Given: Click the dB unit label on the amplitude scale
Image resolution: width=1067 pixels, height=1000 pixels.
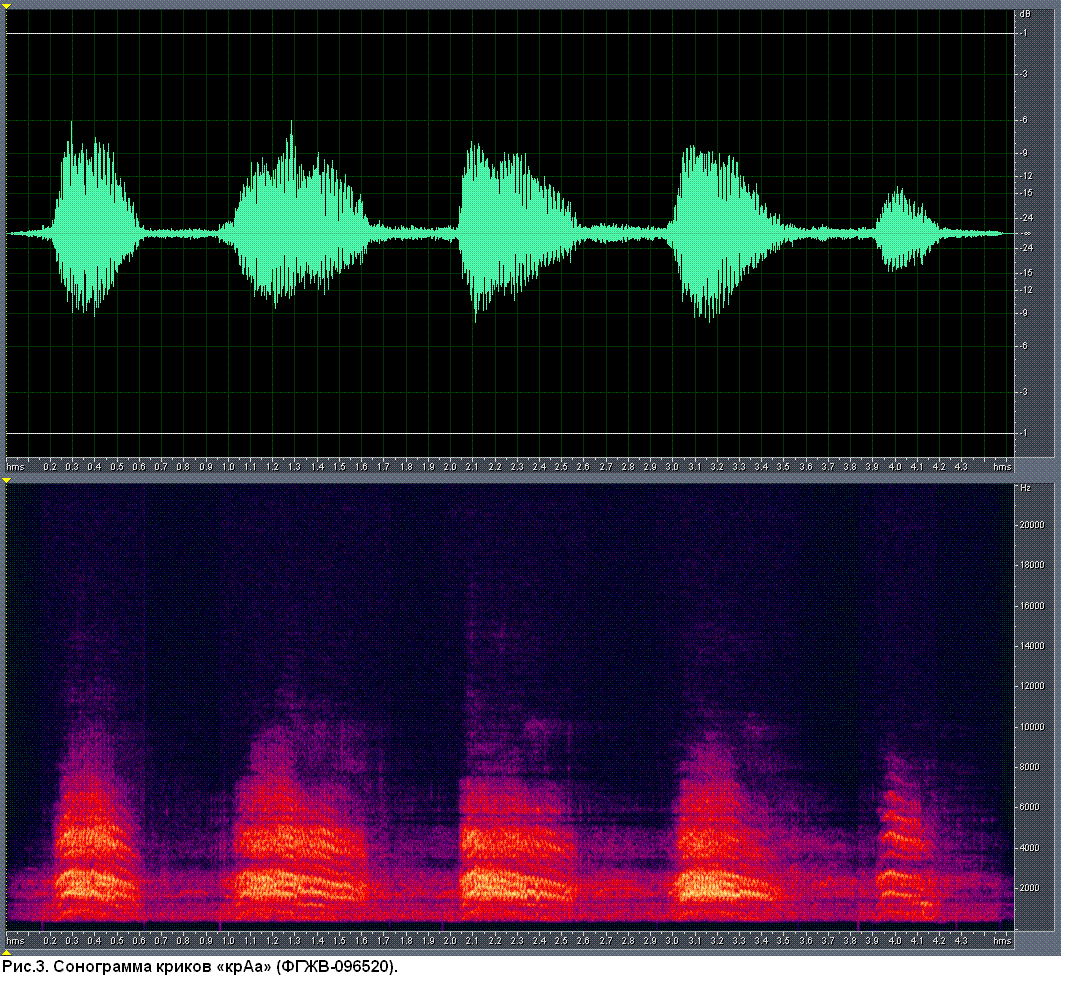Looking at the screenshot, I should coord(1025,14).
